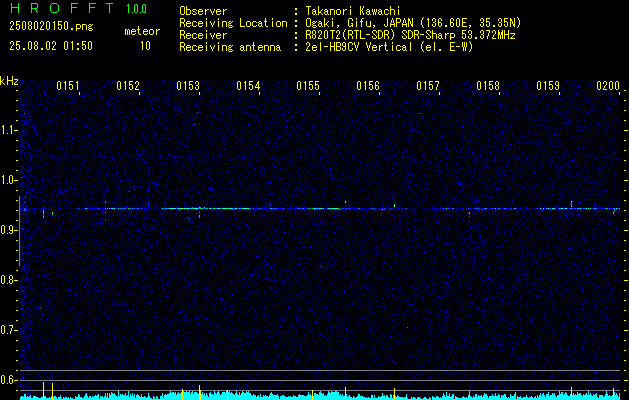The height and width of the screenshot is (400, 629).
Task: Click the Receiver label
Action: 203,35
